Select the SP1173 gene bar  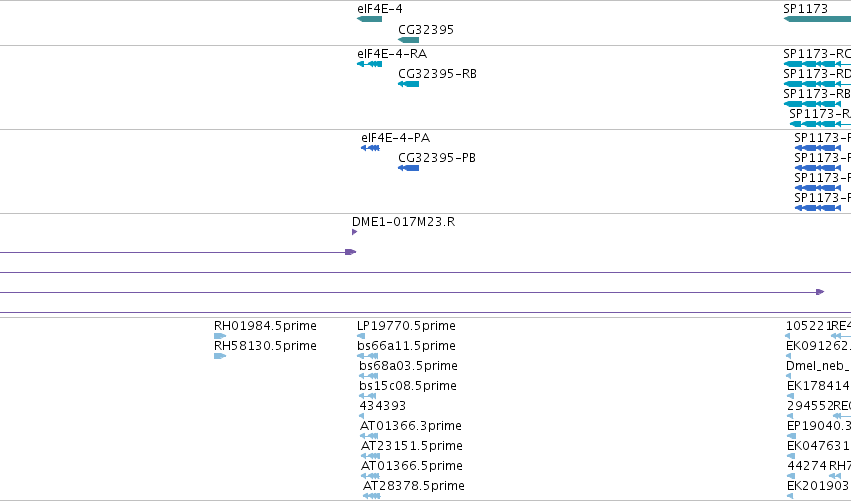click(817, 19)
